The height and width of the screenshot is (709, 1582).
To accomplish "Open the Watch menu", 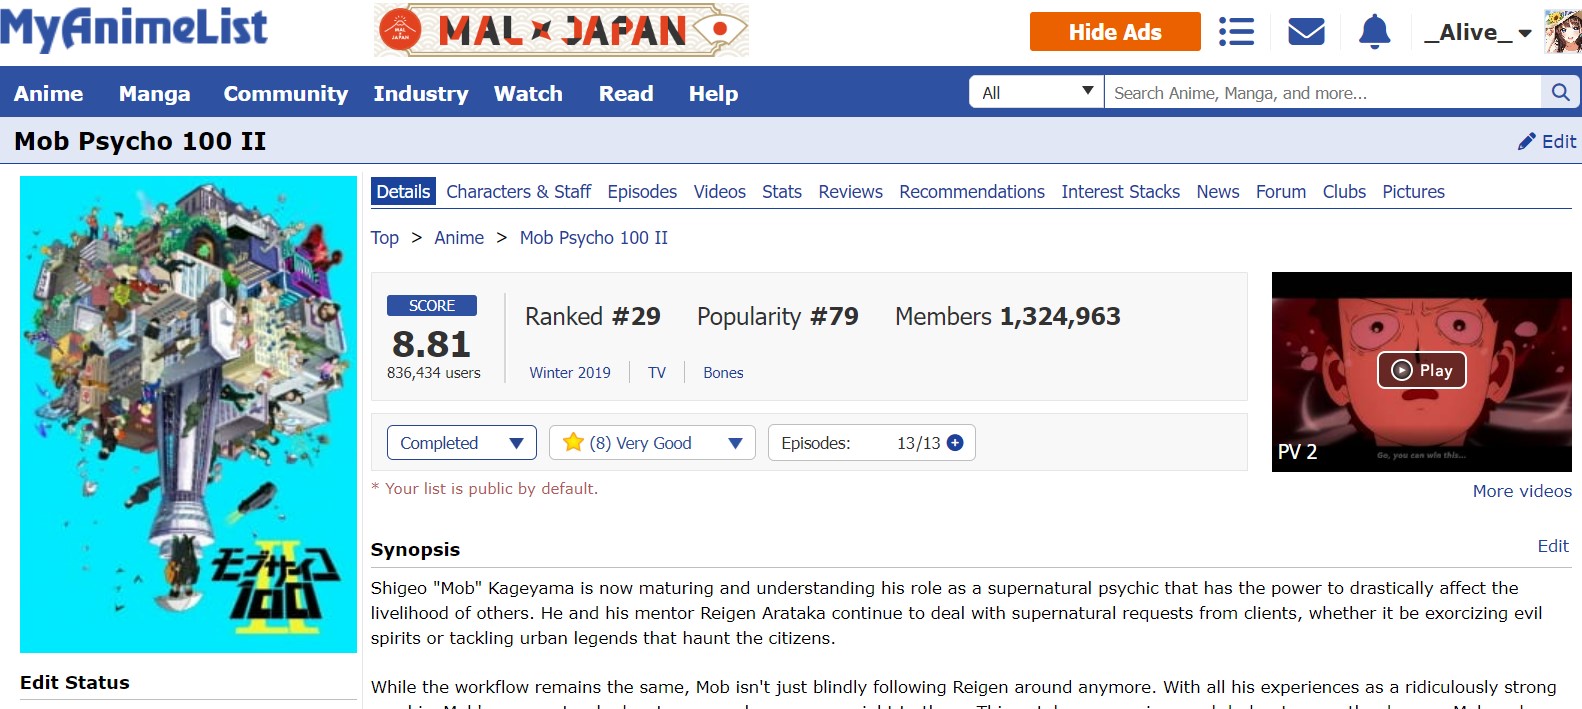I will tap(528, 93).
